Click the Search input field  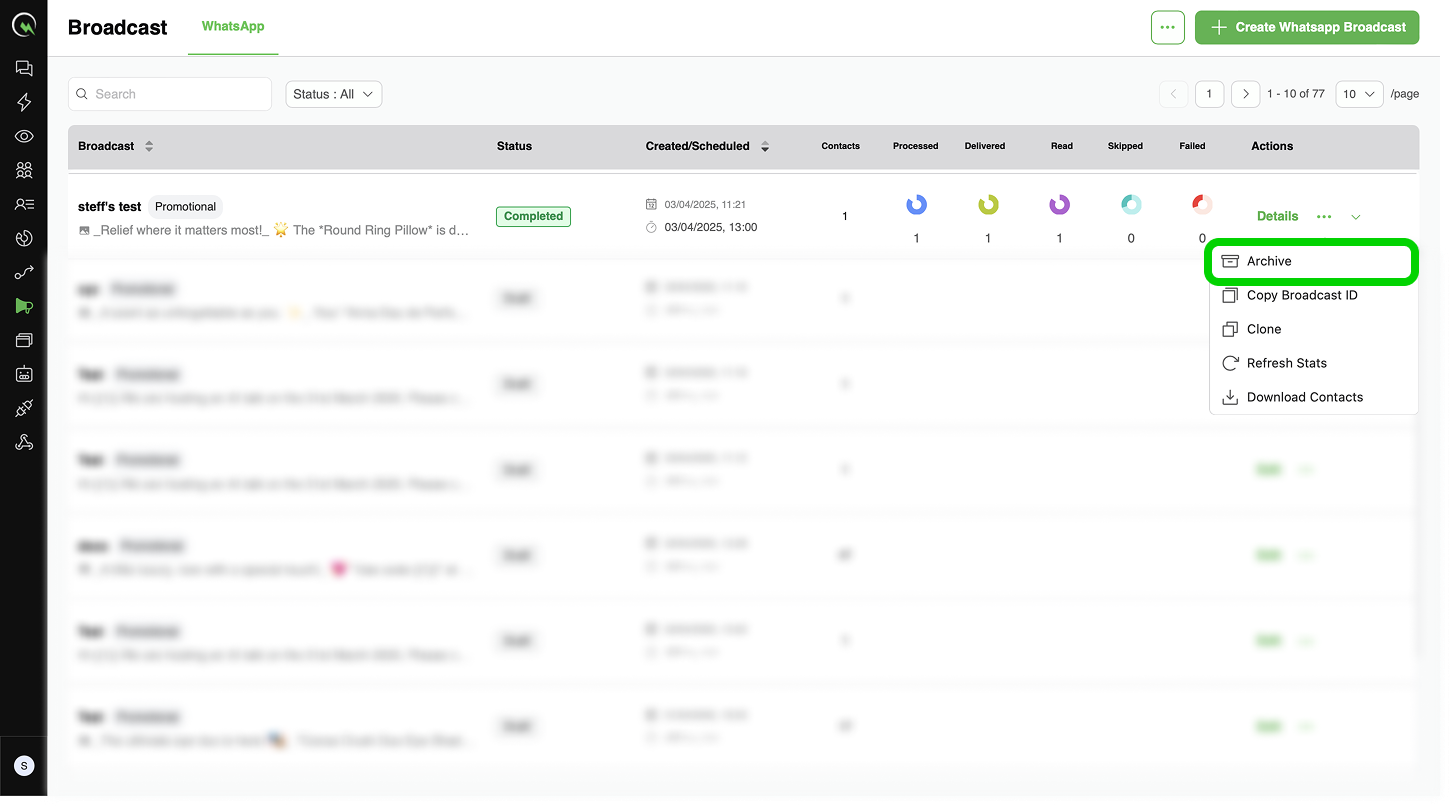170,94
